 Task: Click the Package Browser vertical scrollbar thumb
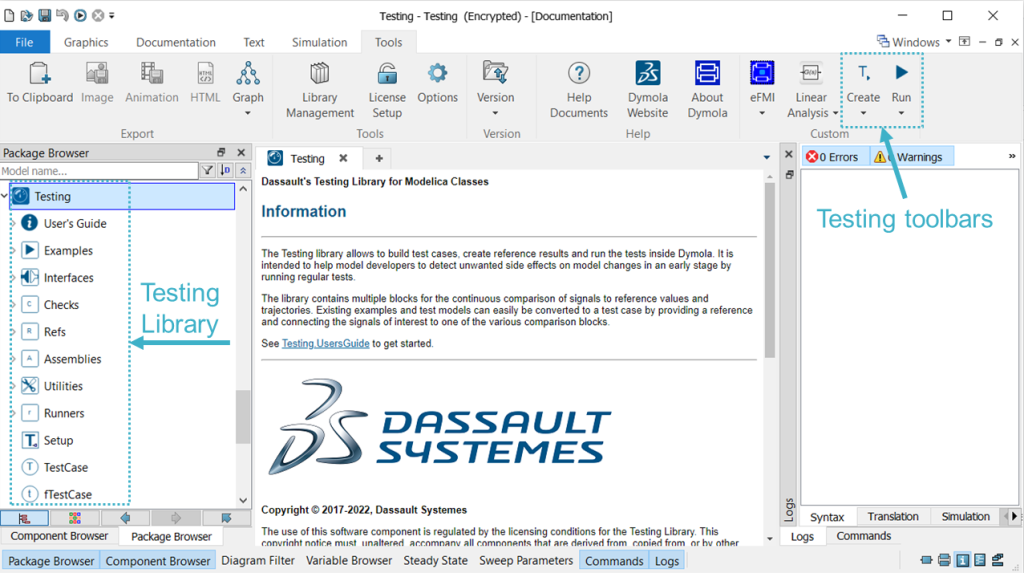[243, 417]
